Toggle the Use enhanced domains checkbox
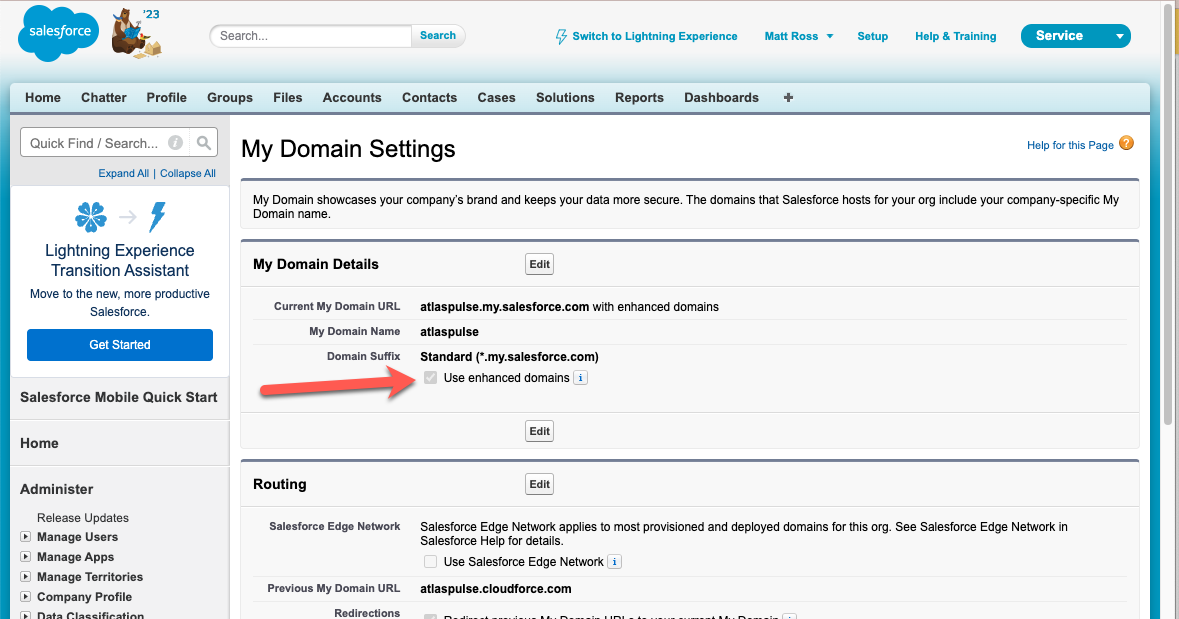The width and height of the screenshot is (1179, 619). (x=430, y=378)
